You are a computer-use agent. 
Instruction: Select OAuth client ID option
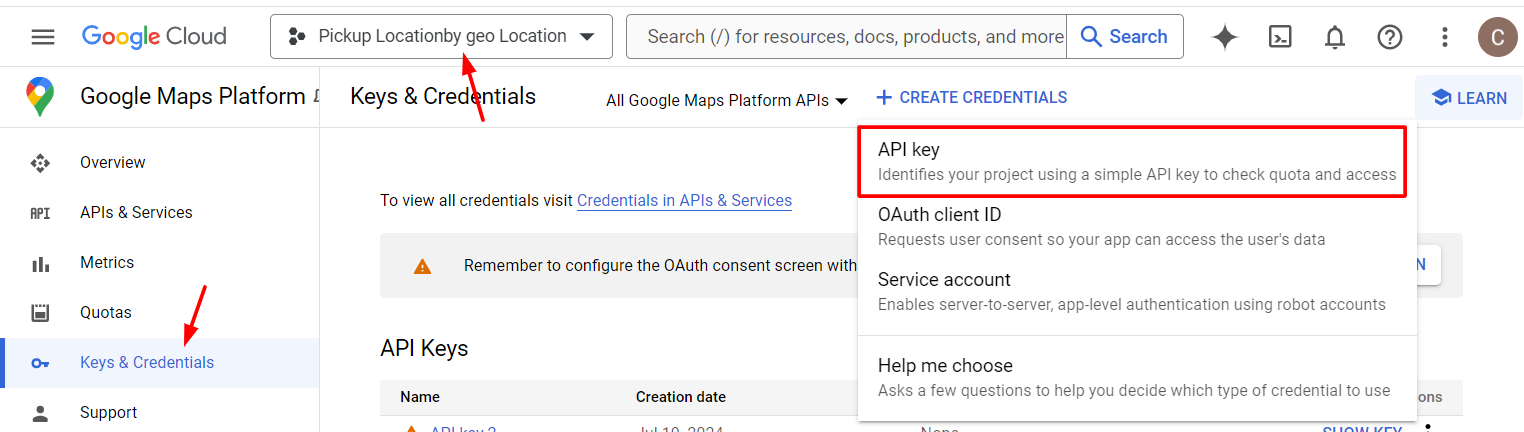[1137, 226]
